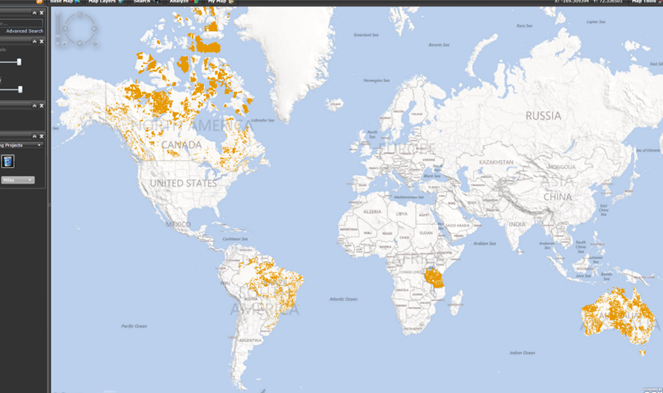
Task: Close the top search panel
Action: 41,13
